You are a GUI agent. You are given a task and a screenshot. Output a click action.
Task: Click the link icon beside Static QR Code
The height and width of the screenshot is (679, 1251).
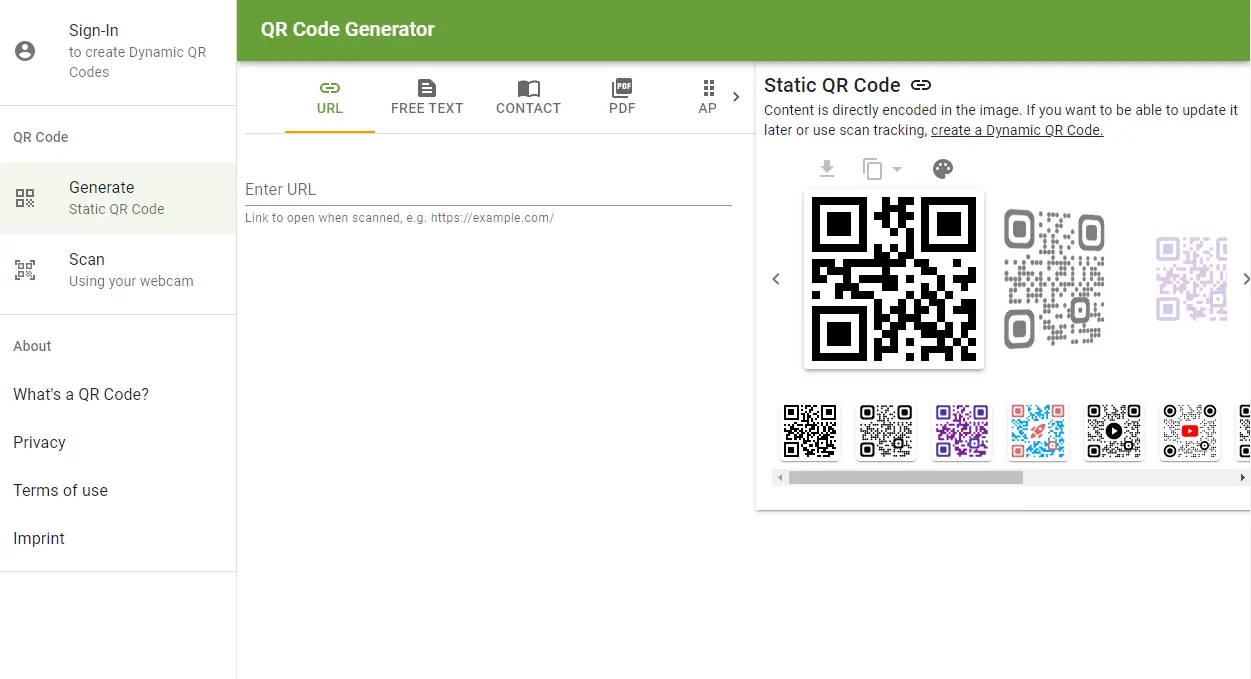point(921,86)
